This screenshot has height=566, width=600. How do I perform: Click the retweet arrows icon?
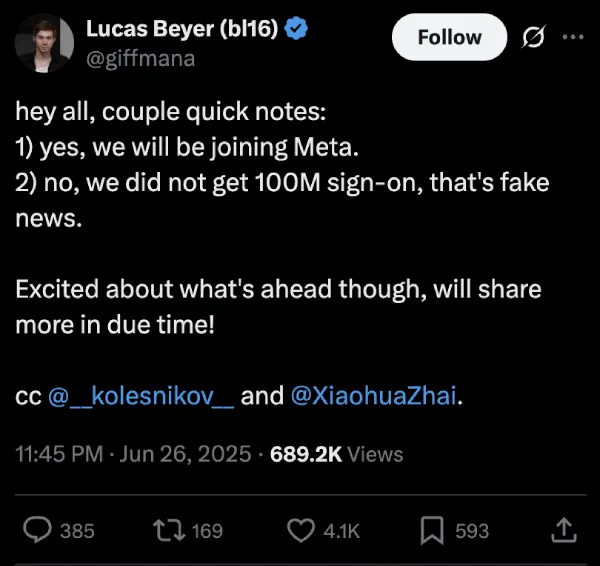coord(169,530)
